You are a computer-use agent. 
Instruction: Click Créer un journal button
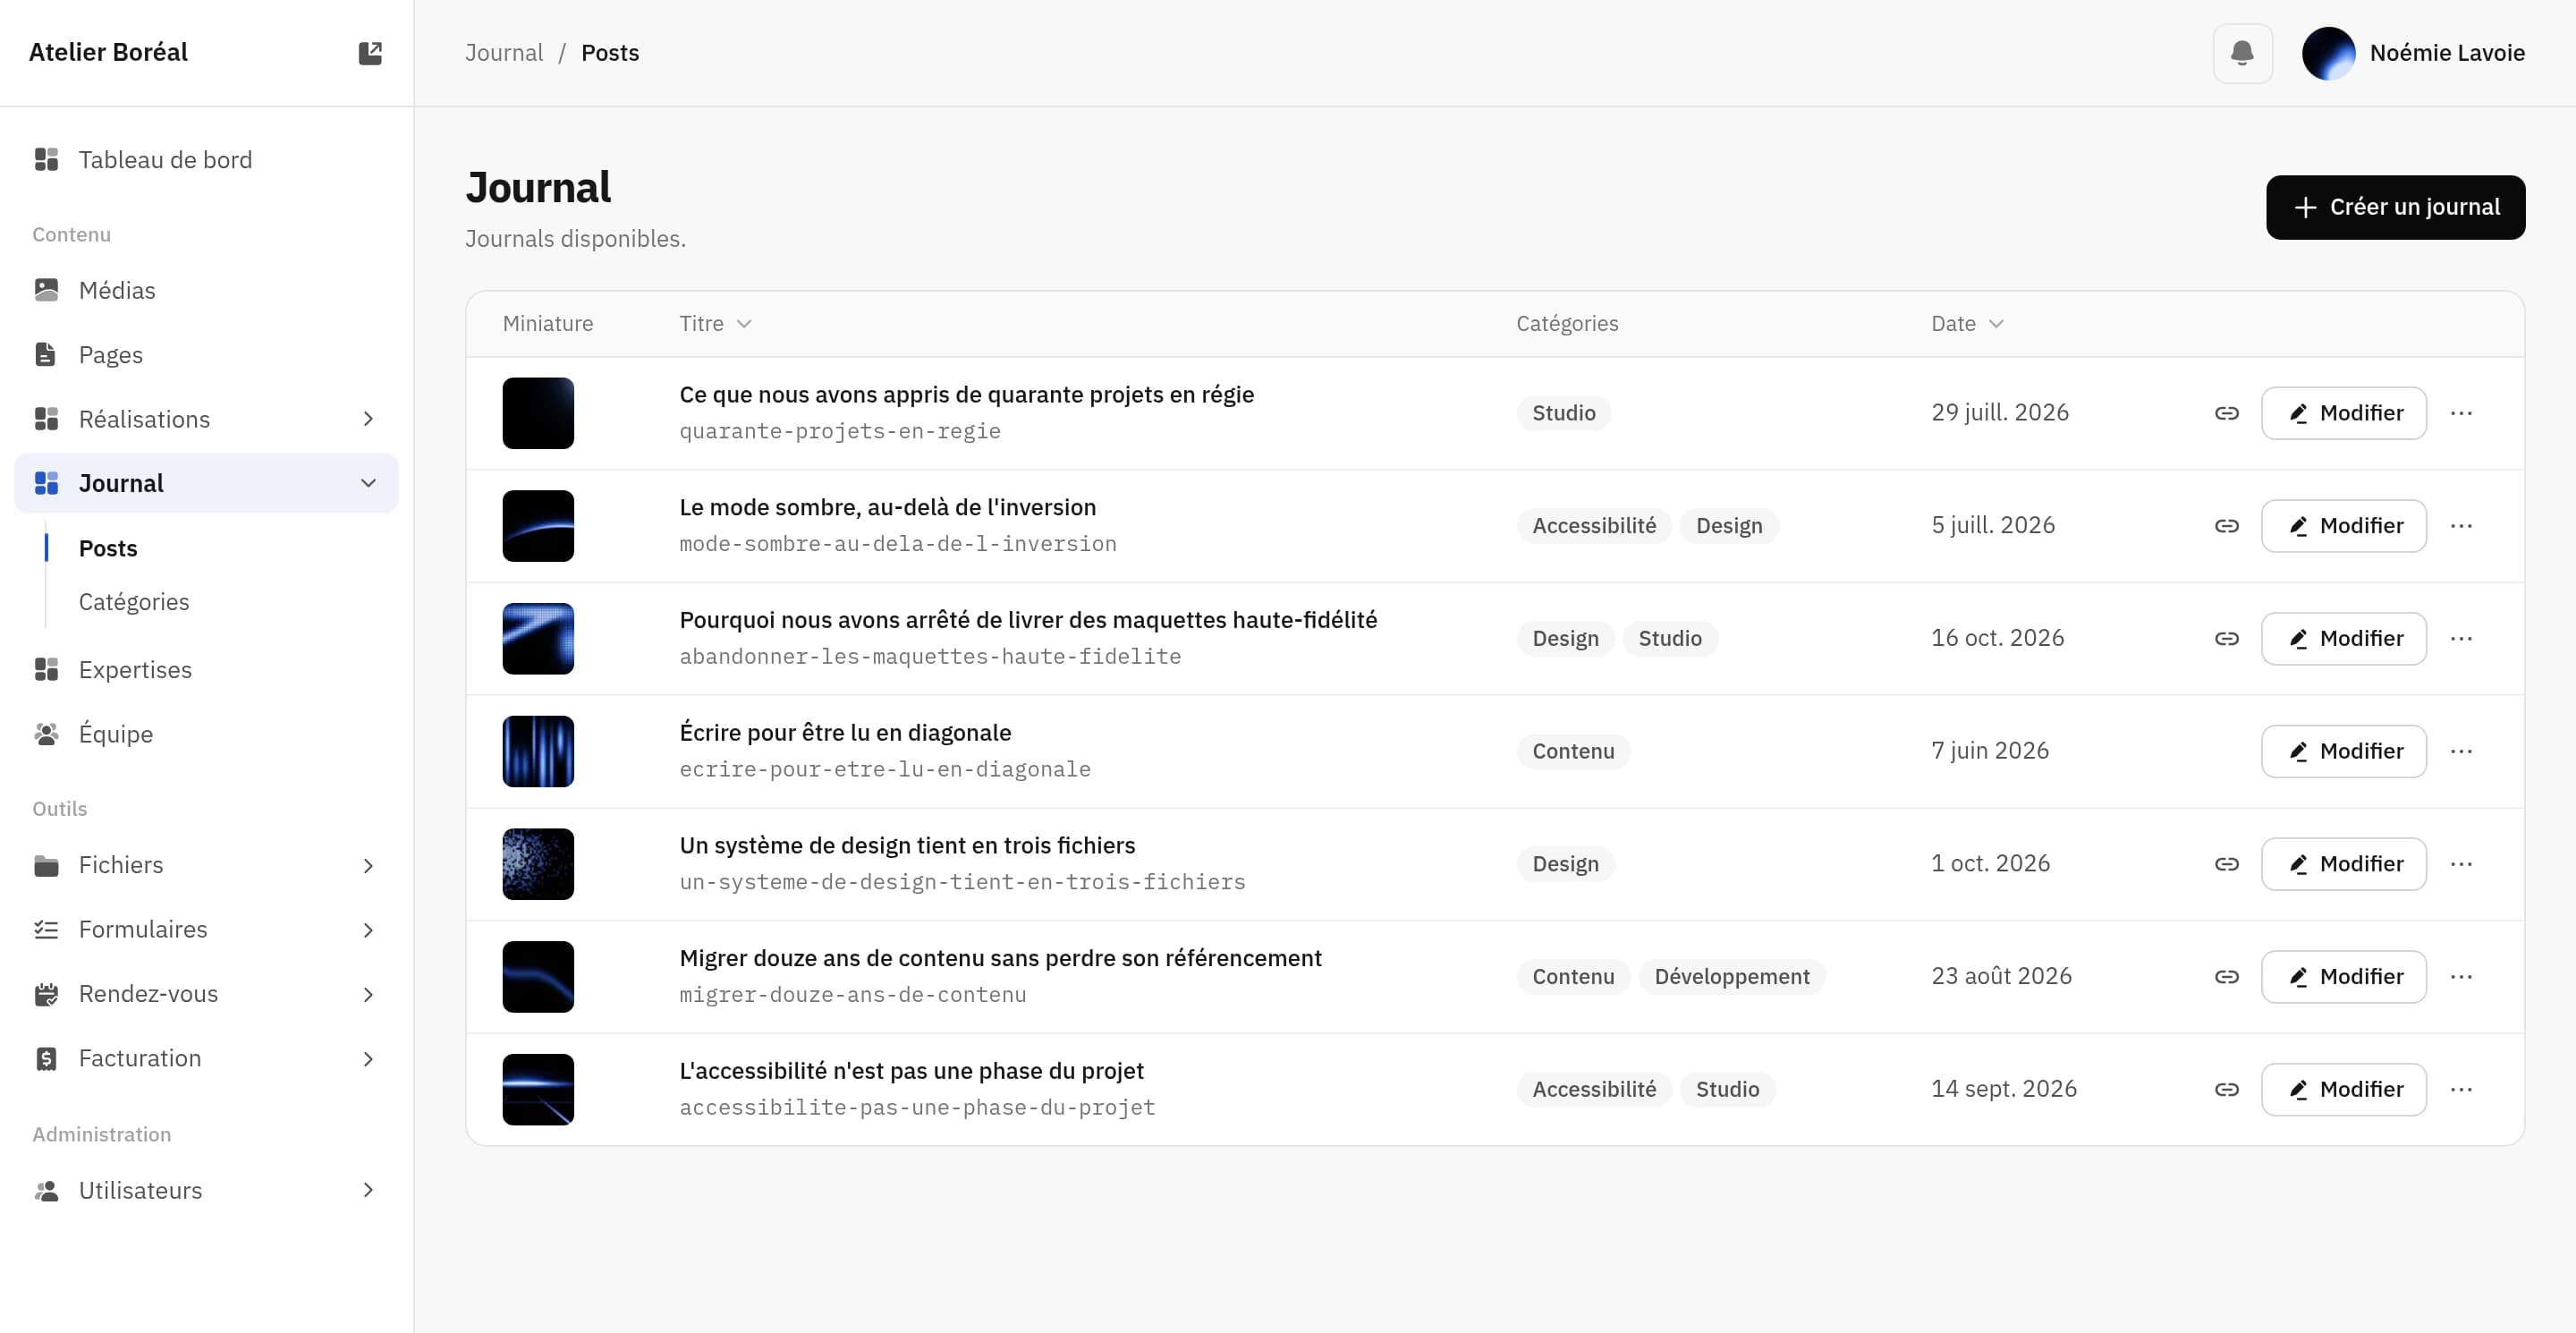[x=2395, y=207]
